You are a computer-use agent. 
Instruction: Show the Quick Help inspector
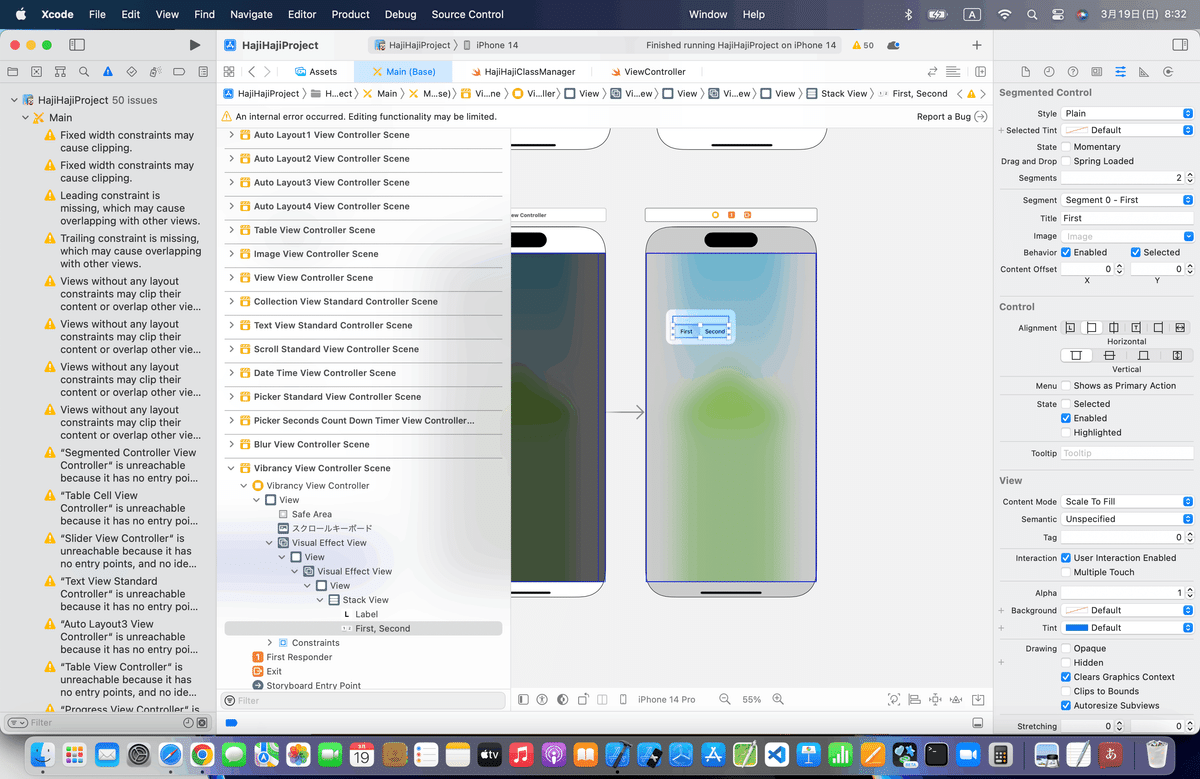click(1073, 72)
